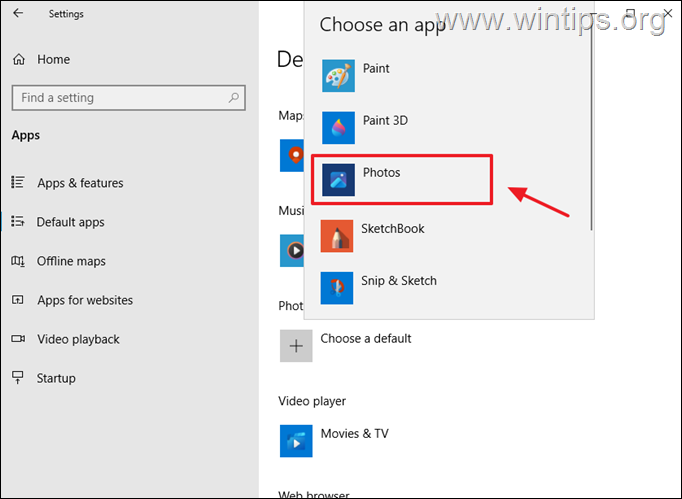
Task: Click the Home house icon
Action: coord(19,59)
